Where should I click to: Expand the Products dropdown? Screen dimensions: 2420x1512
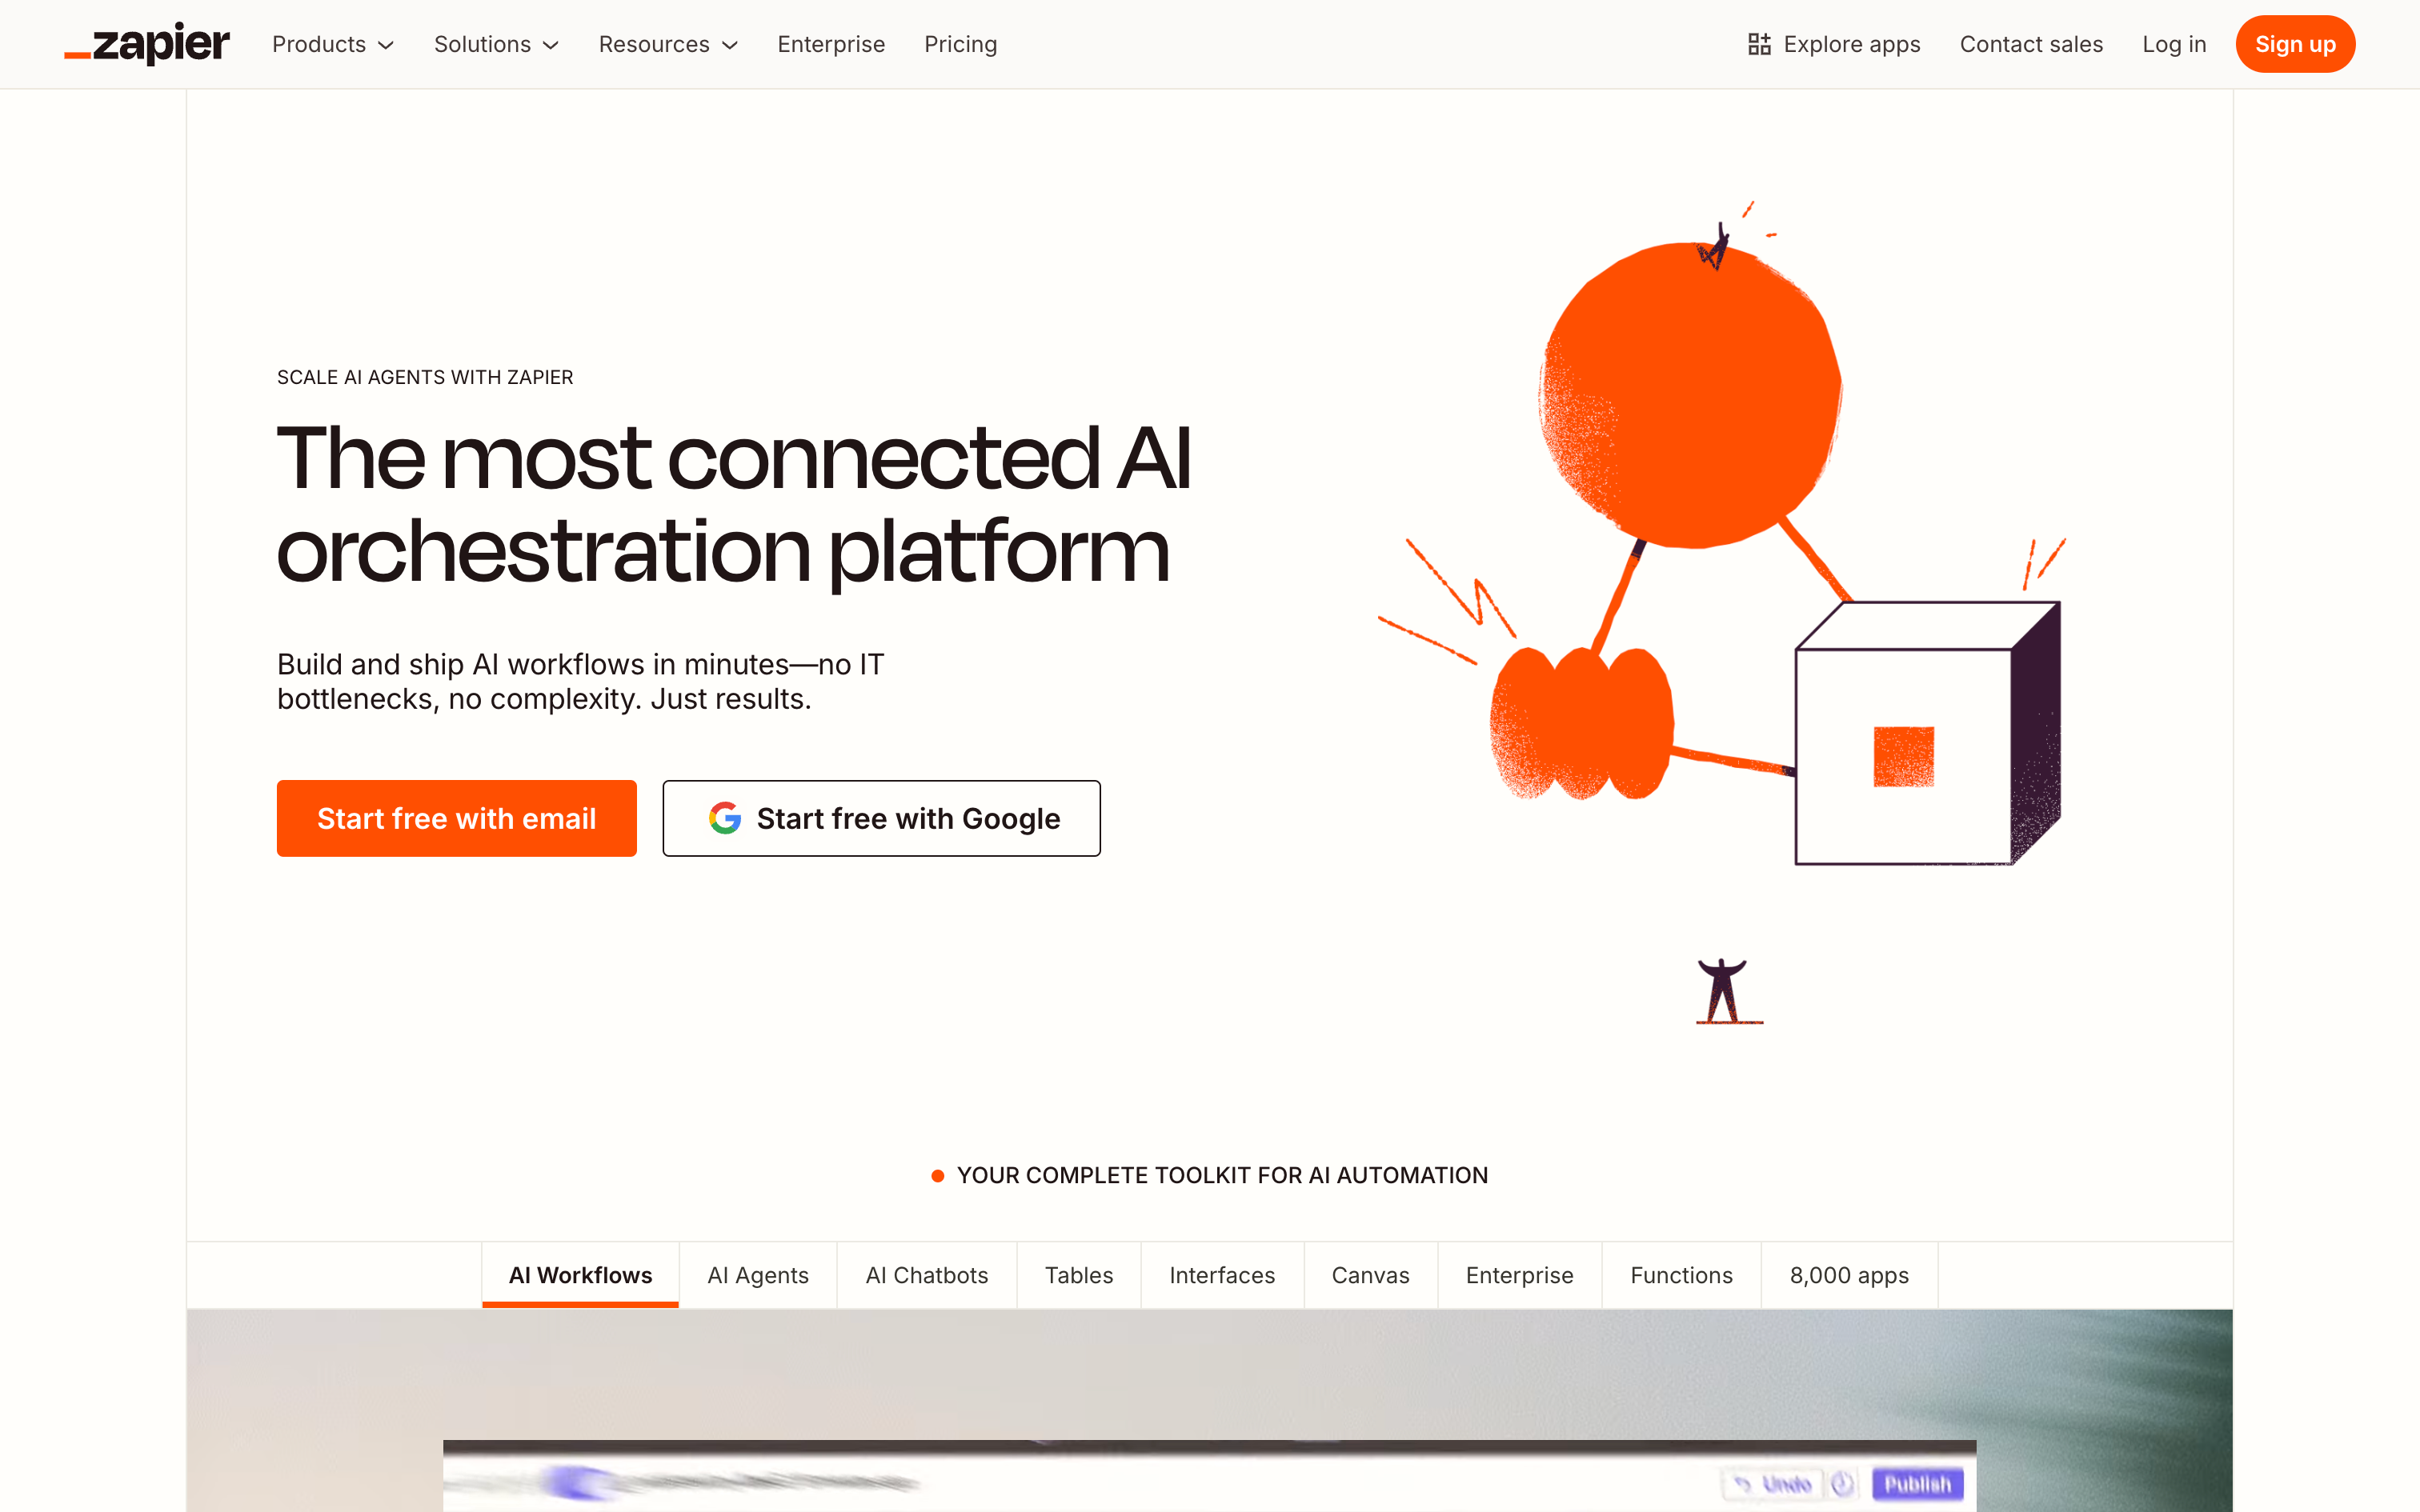pyautogui.click(x=333, y=44)
